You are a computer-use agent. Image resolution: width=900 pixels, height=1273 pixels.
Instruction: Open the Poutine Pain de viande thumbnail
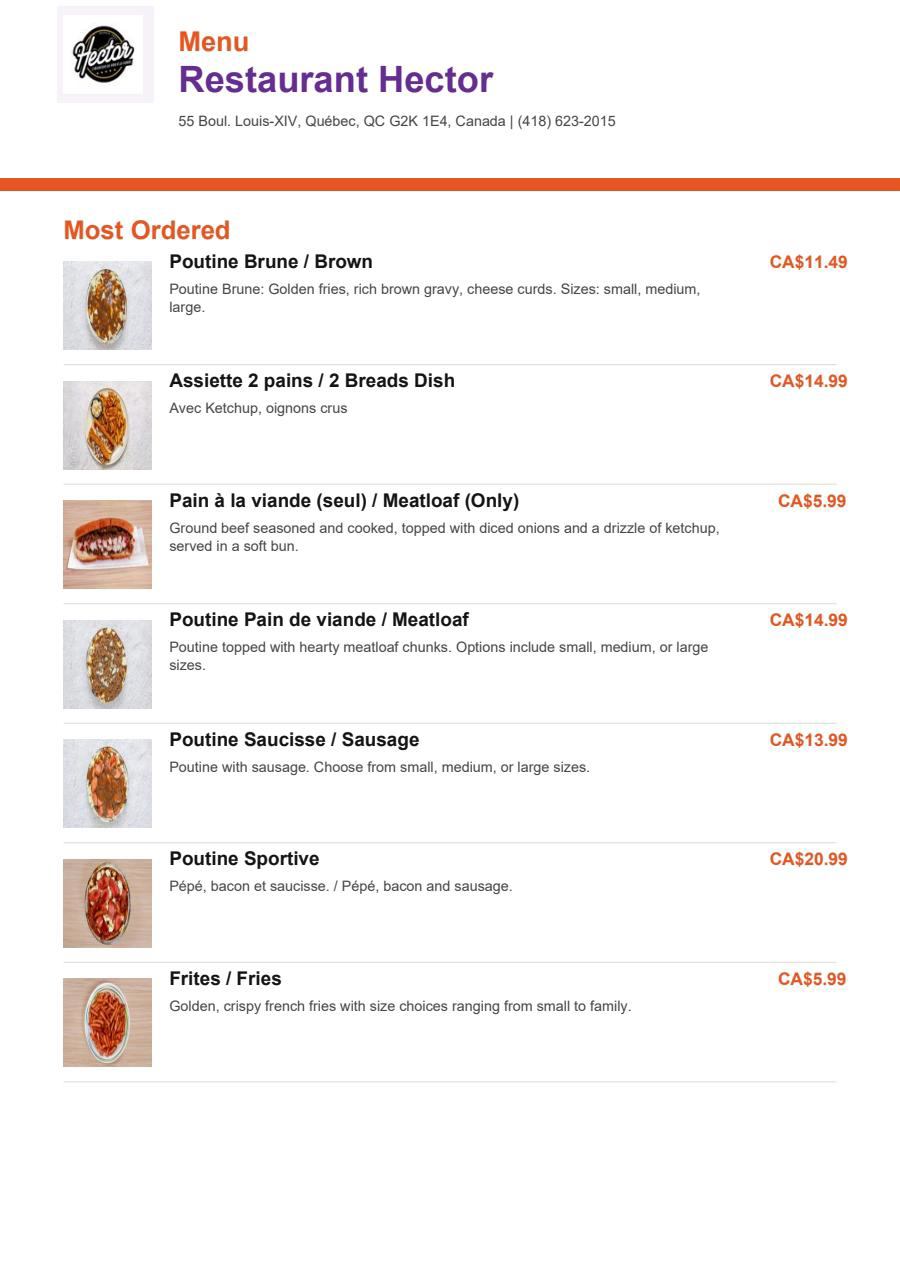coord(107,664)
